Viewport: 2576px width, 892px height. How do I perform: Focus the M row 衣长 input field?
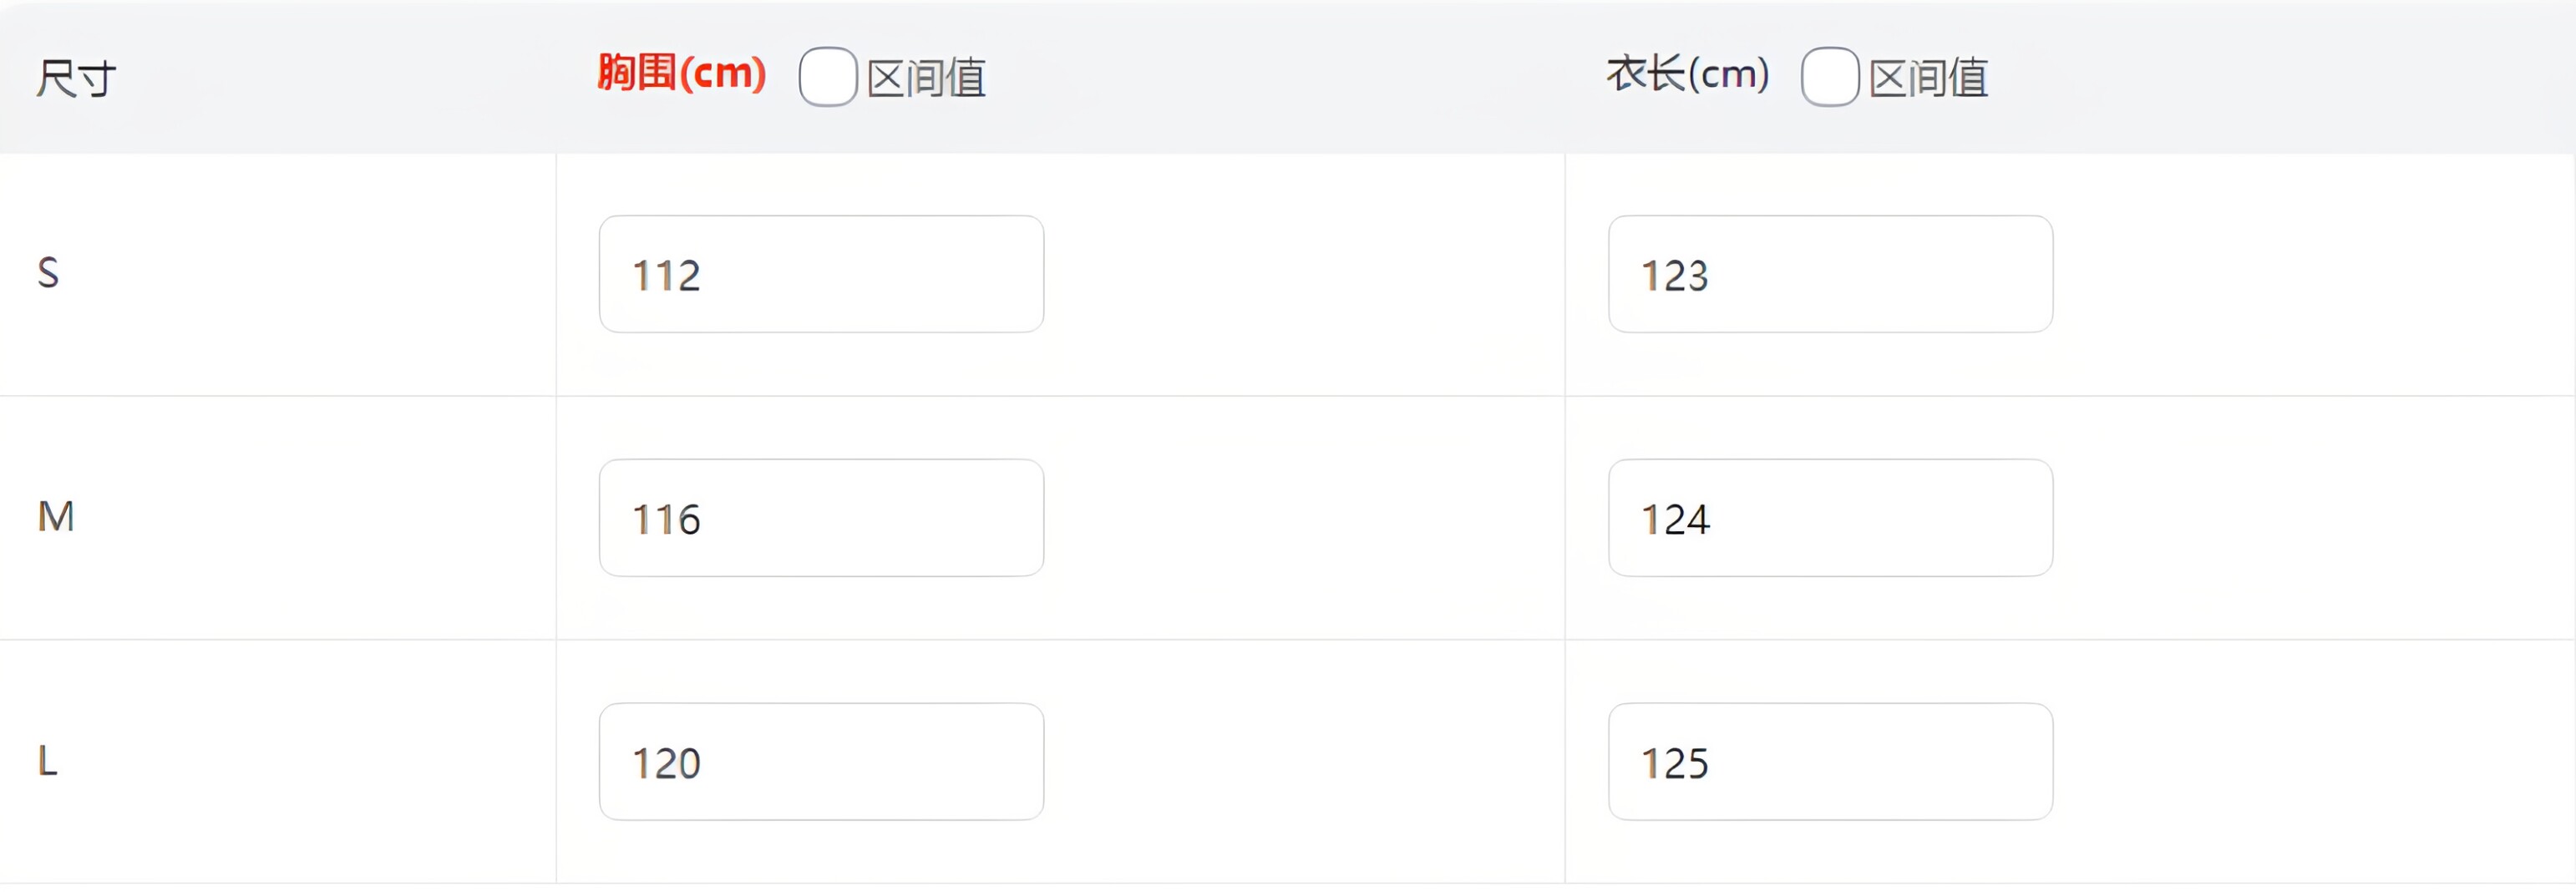(x=1830, y=518)
